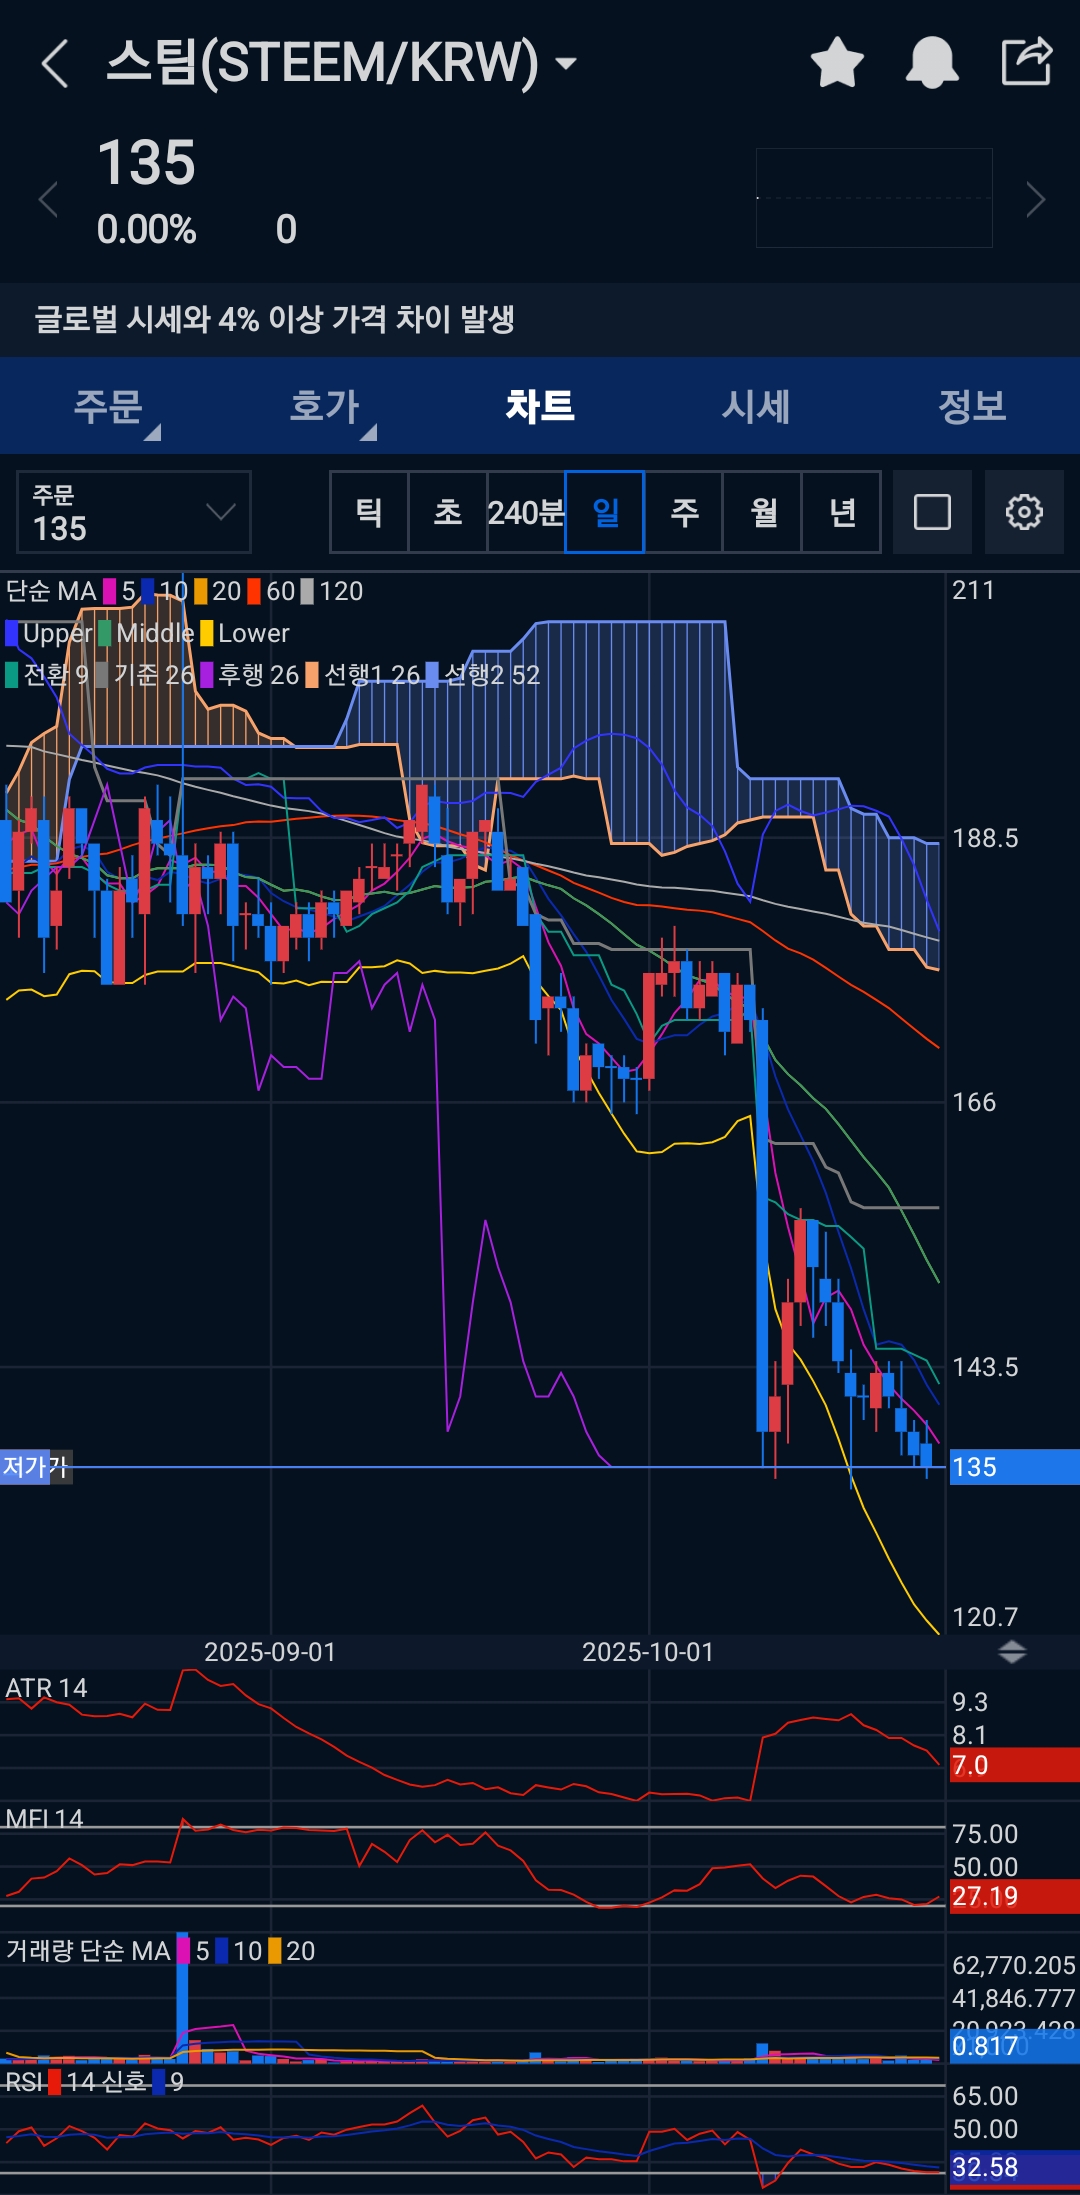Open price alert bell icon
The height and width of the screenshot is (2195, 1080).
pyautogui.click(x=932, y=62)
